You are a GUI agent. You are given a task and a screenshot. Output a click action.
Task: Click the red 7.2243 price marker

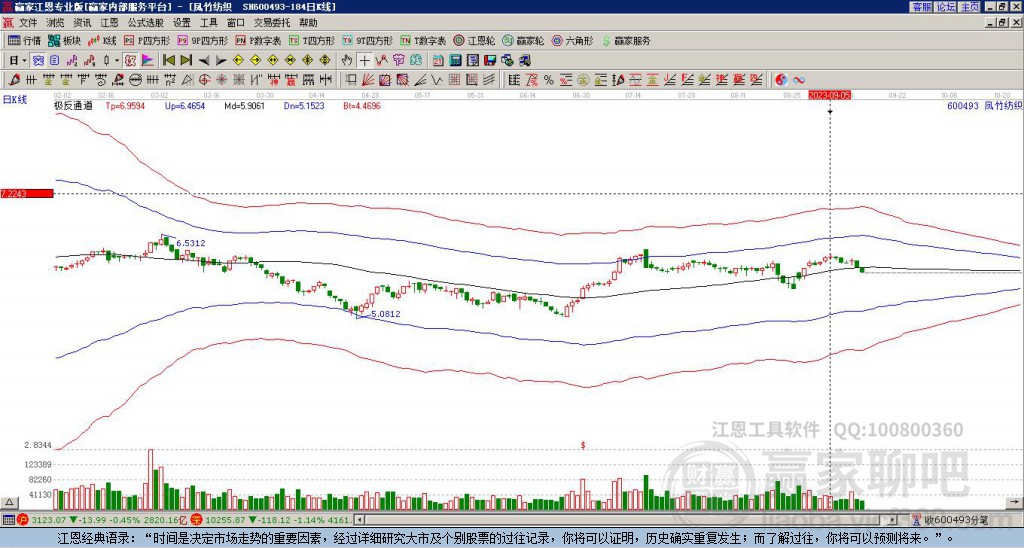coord(26,194)
